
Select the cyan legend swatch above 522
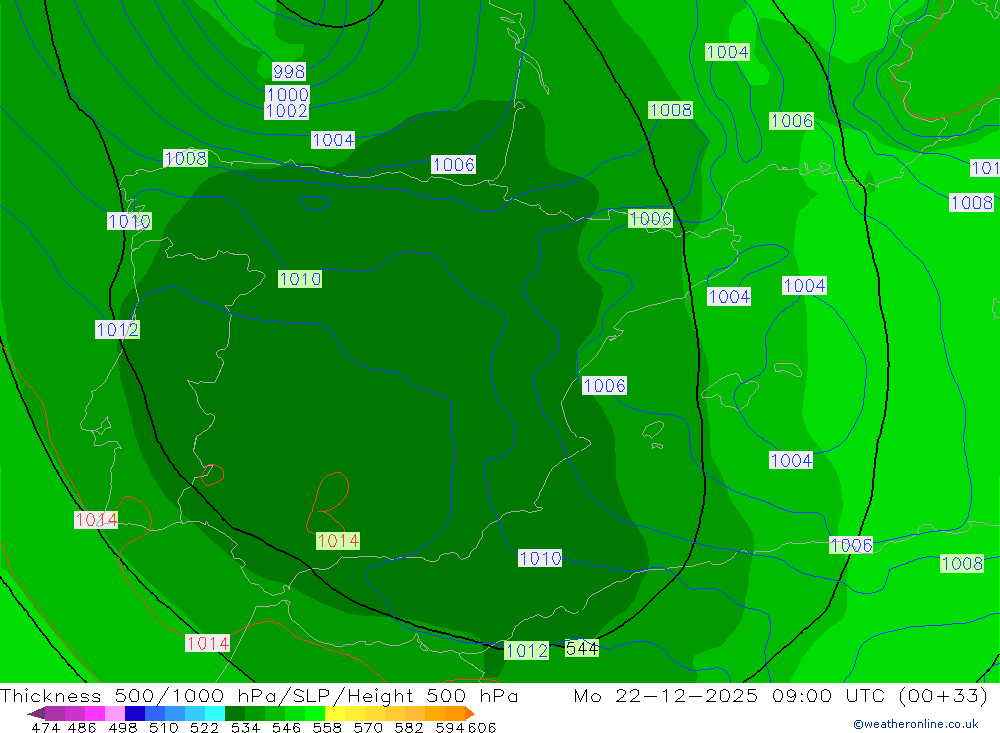click(215, 713)
